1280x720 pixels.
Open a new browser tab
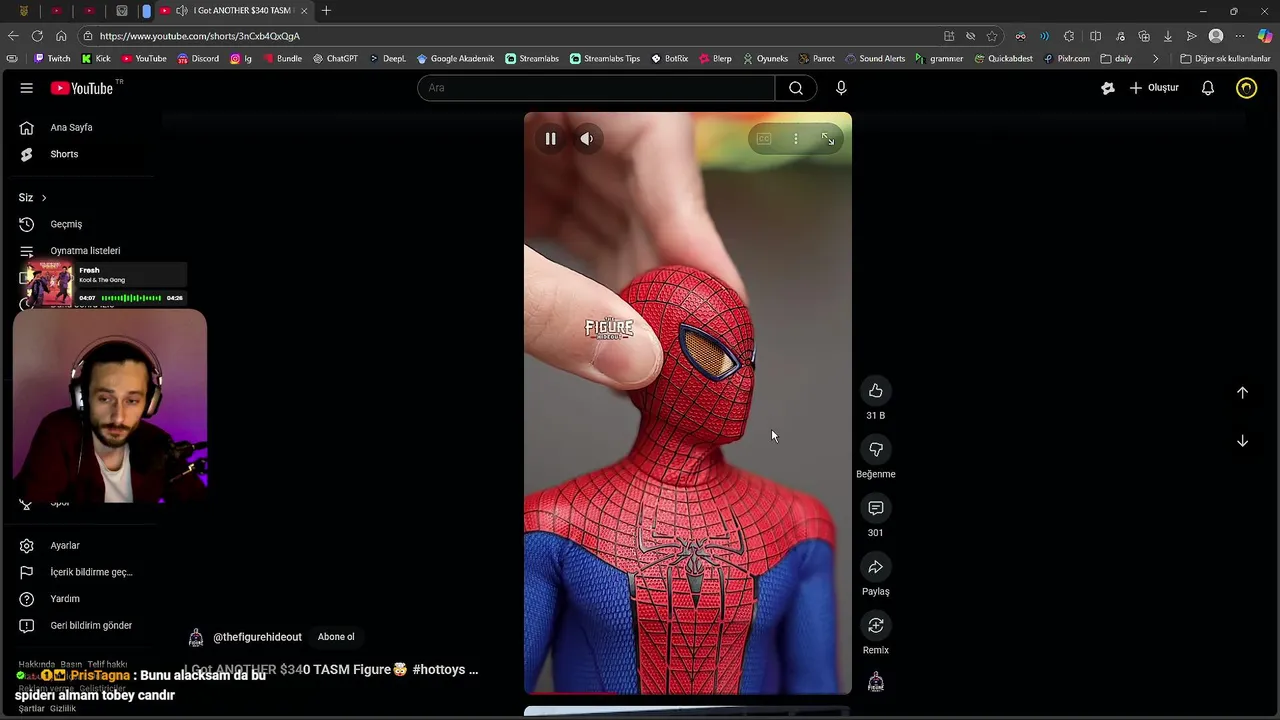326,11
